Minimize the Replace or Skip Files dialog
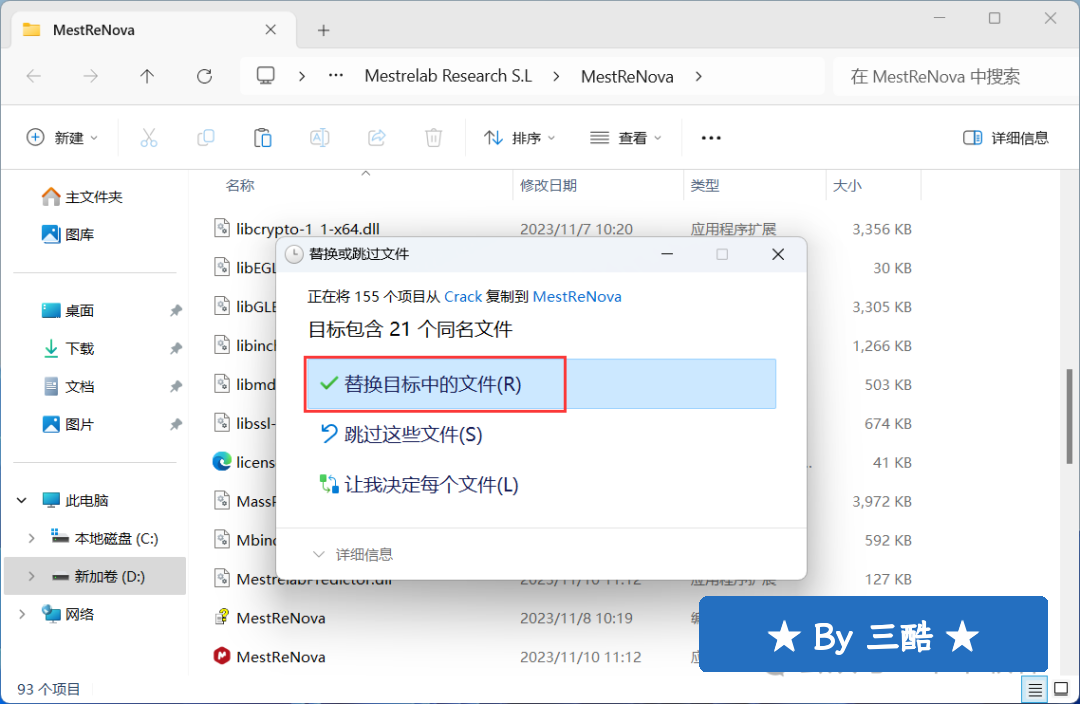 [x=667, y=254]
